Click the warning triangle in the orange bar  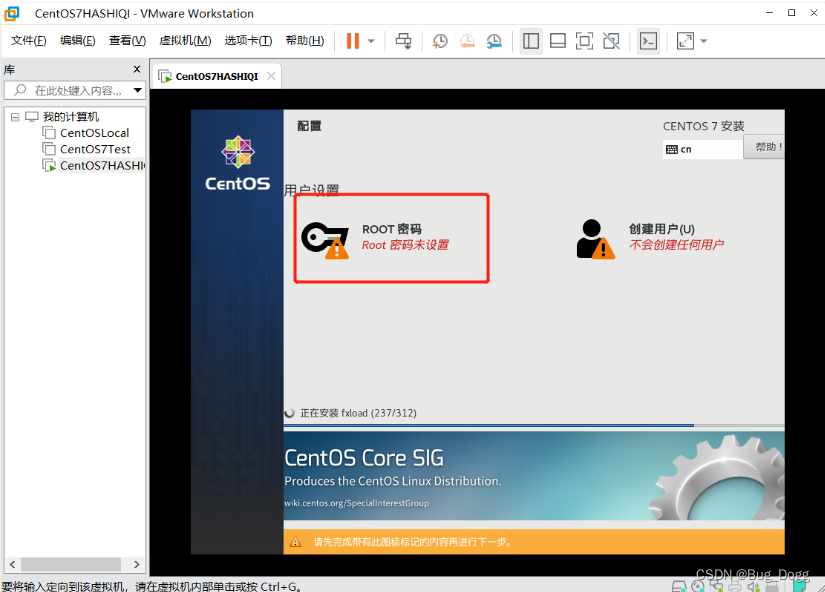pyautogui.click(x=296, y=542)
